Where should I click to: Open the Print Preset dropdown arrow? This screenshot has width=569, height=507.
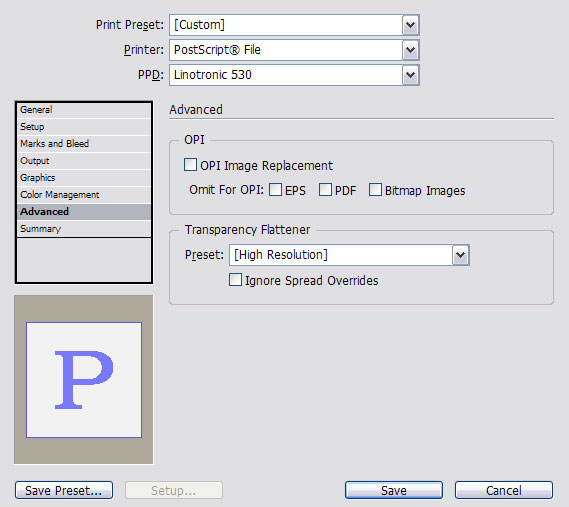410,25
